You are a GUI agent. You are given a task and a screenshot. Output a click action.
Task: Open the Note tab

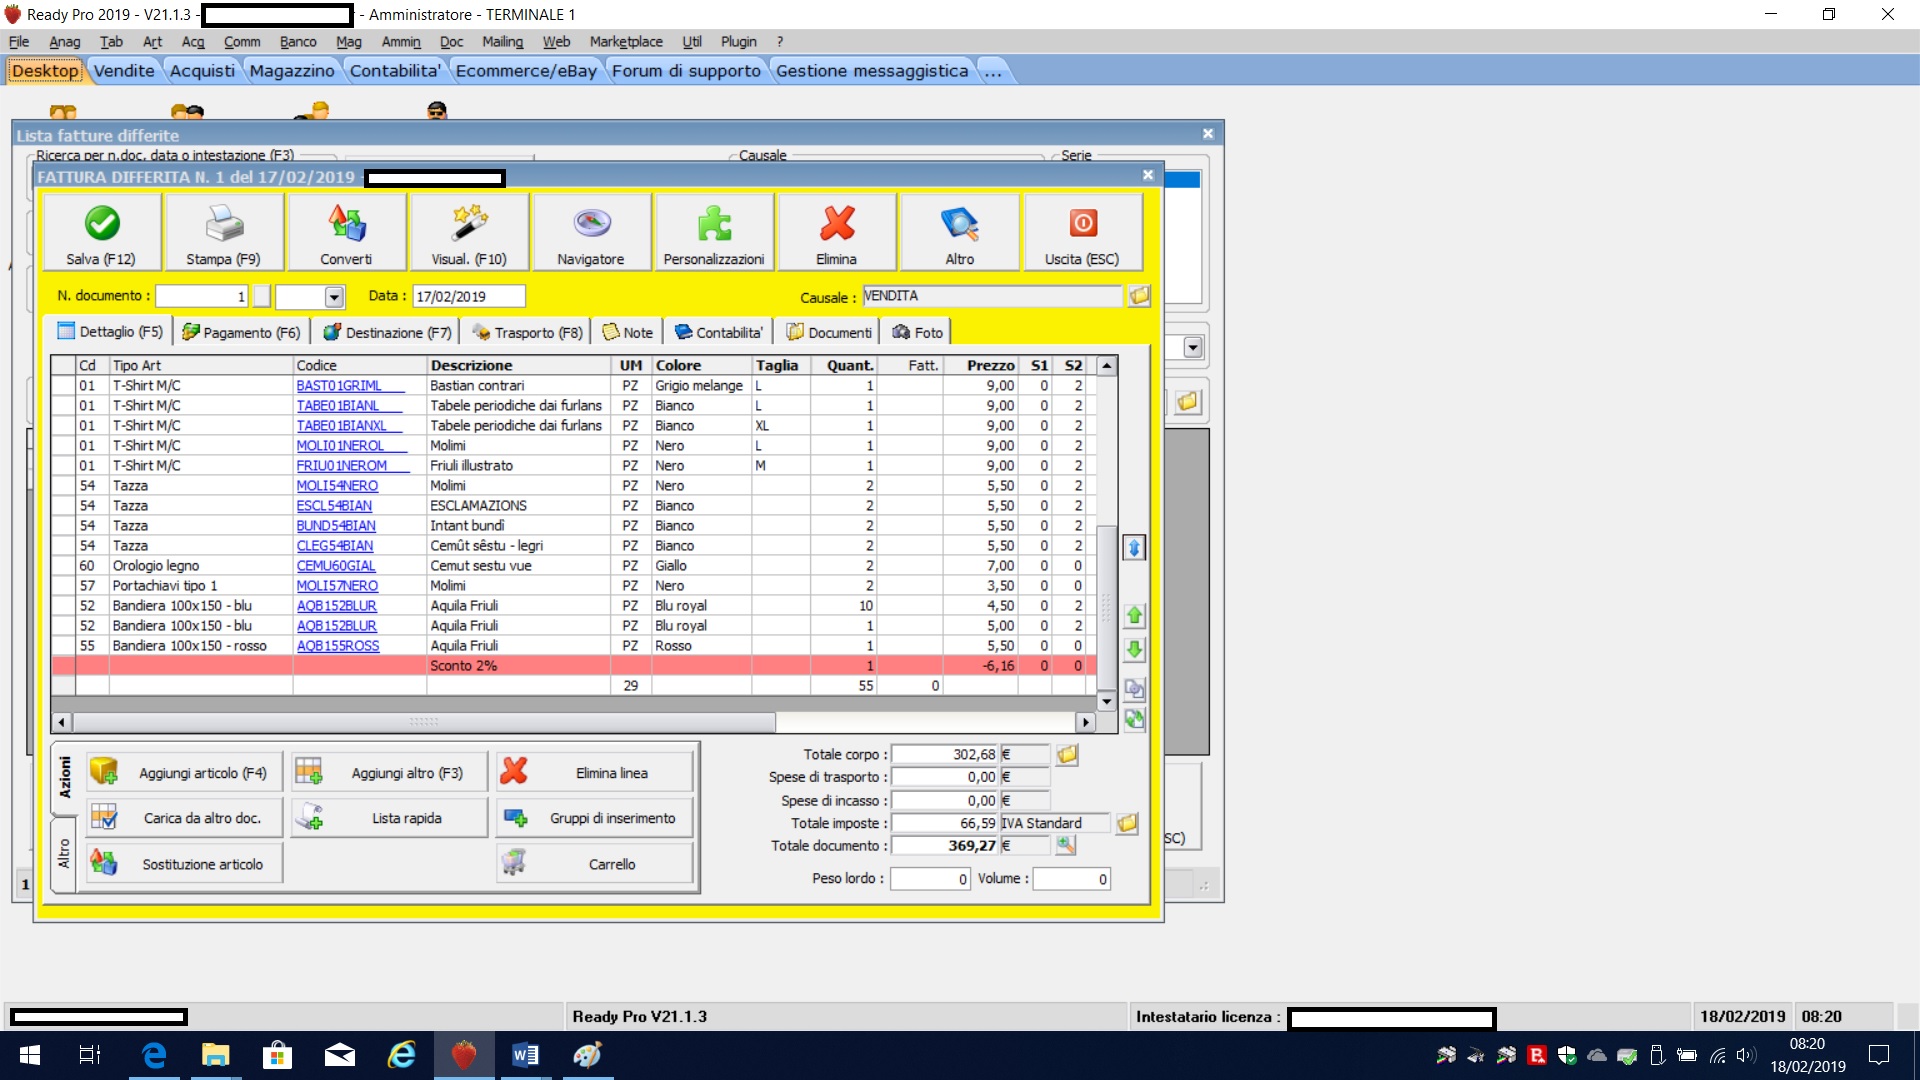pyautogui.click(x=627, y=332)
